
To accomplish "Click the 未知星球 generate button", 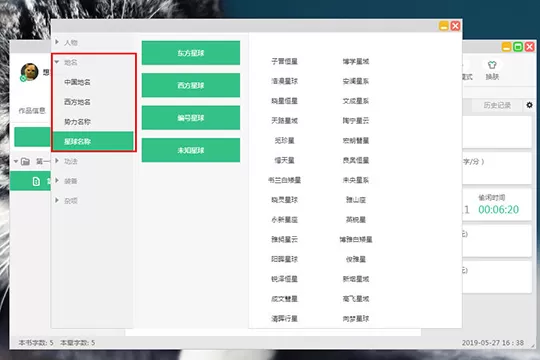I will pos(191,150).
